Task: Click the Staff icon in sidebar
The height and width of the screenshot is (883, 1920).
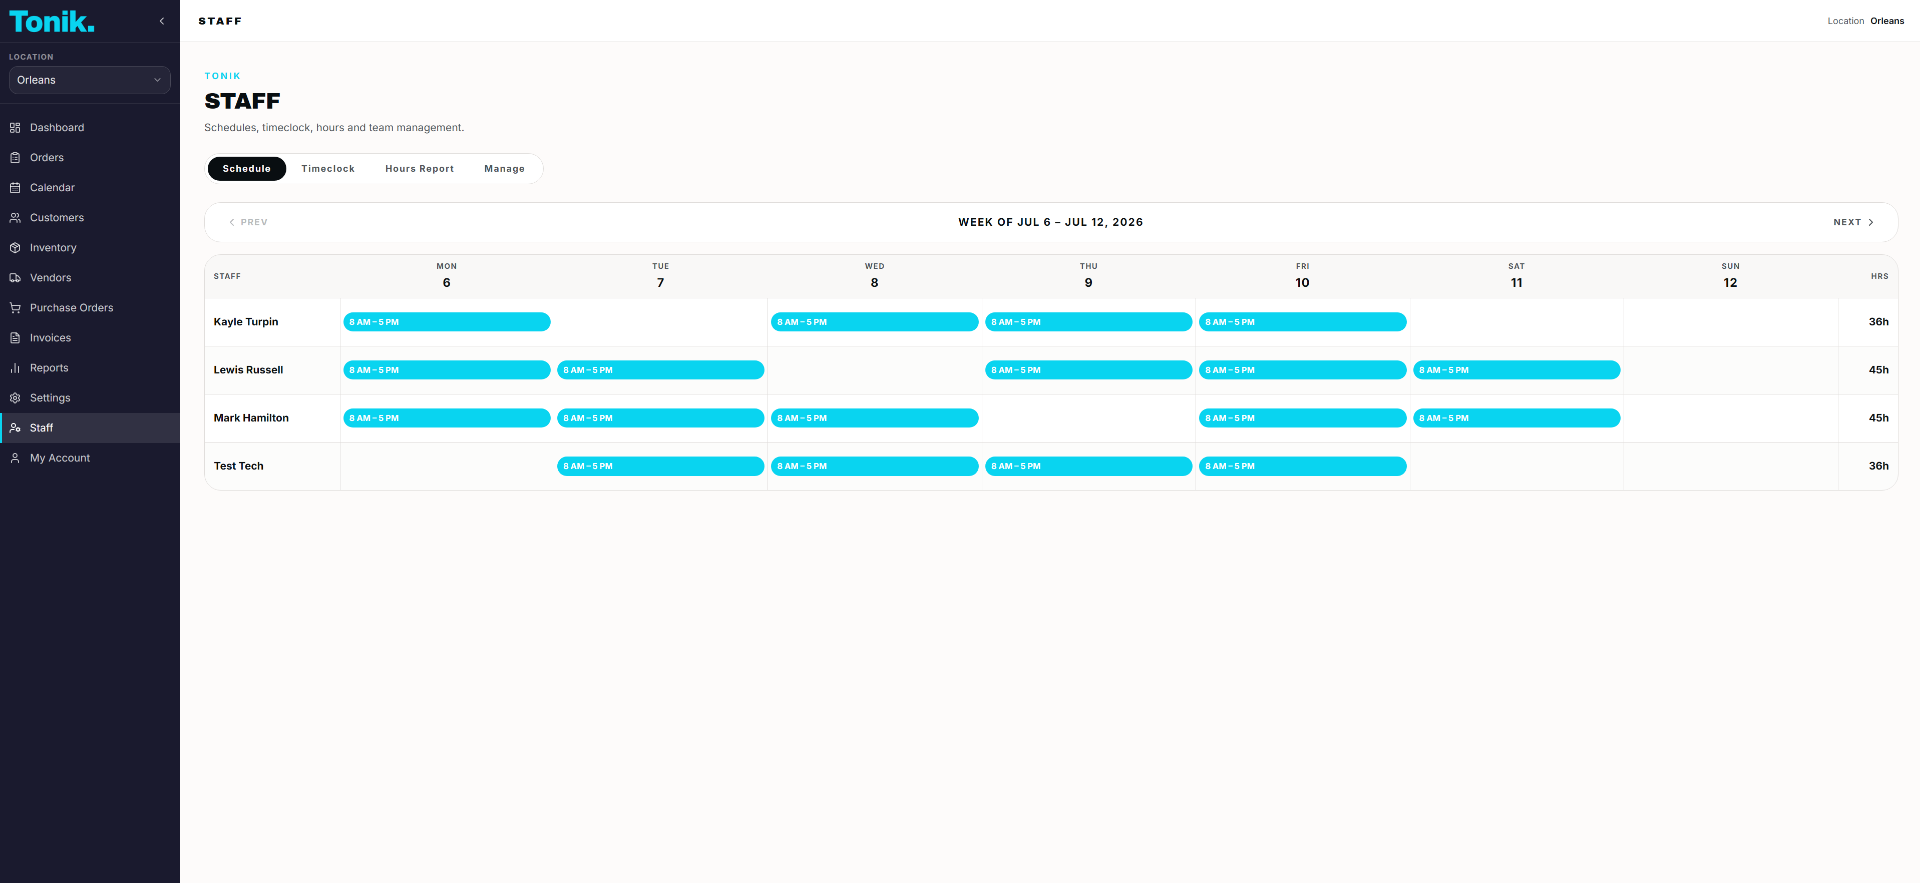Action: point(15,428)
